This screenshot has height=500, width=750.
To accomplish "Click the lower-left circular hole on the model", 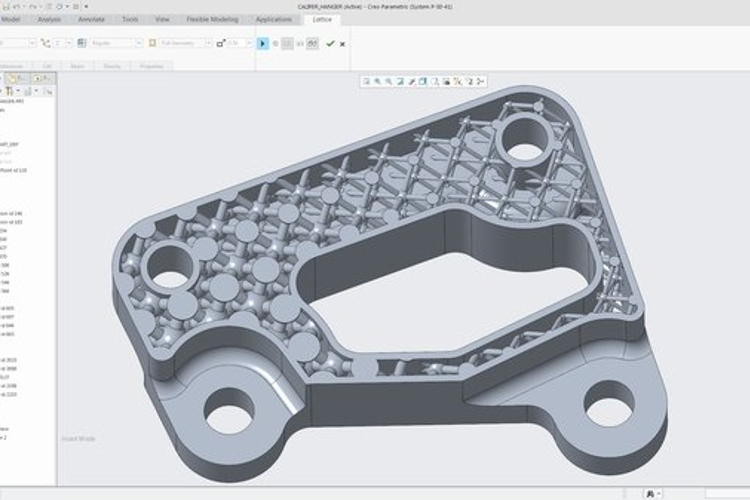I will point(230,412).
